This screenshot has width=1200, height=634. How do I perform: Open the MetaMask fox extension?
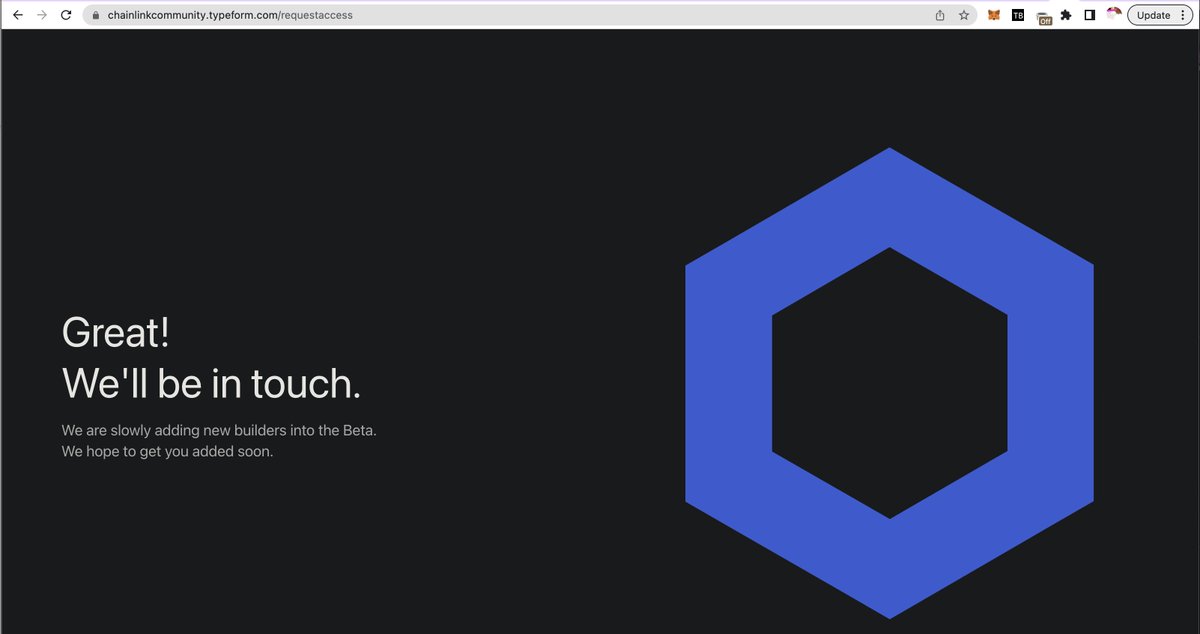[994, 15]
